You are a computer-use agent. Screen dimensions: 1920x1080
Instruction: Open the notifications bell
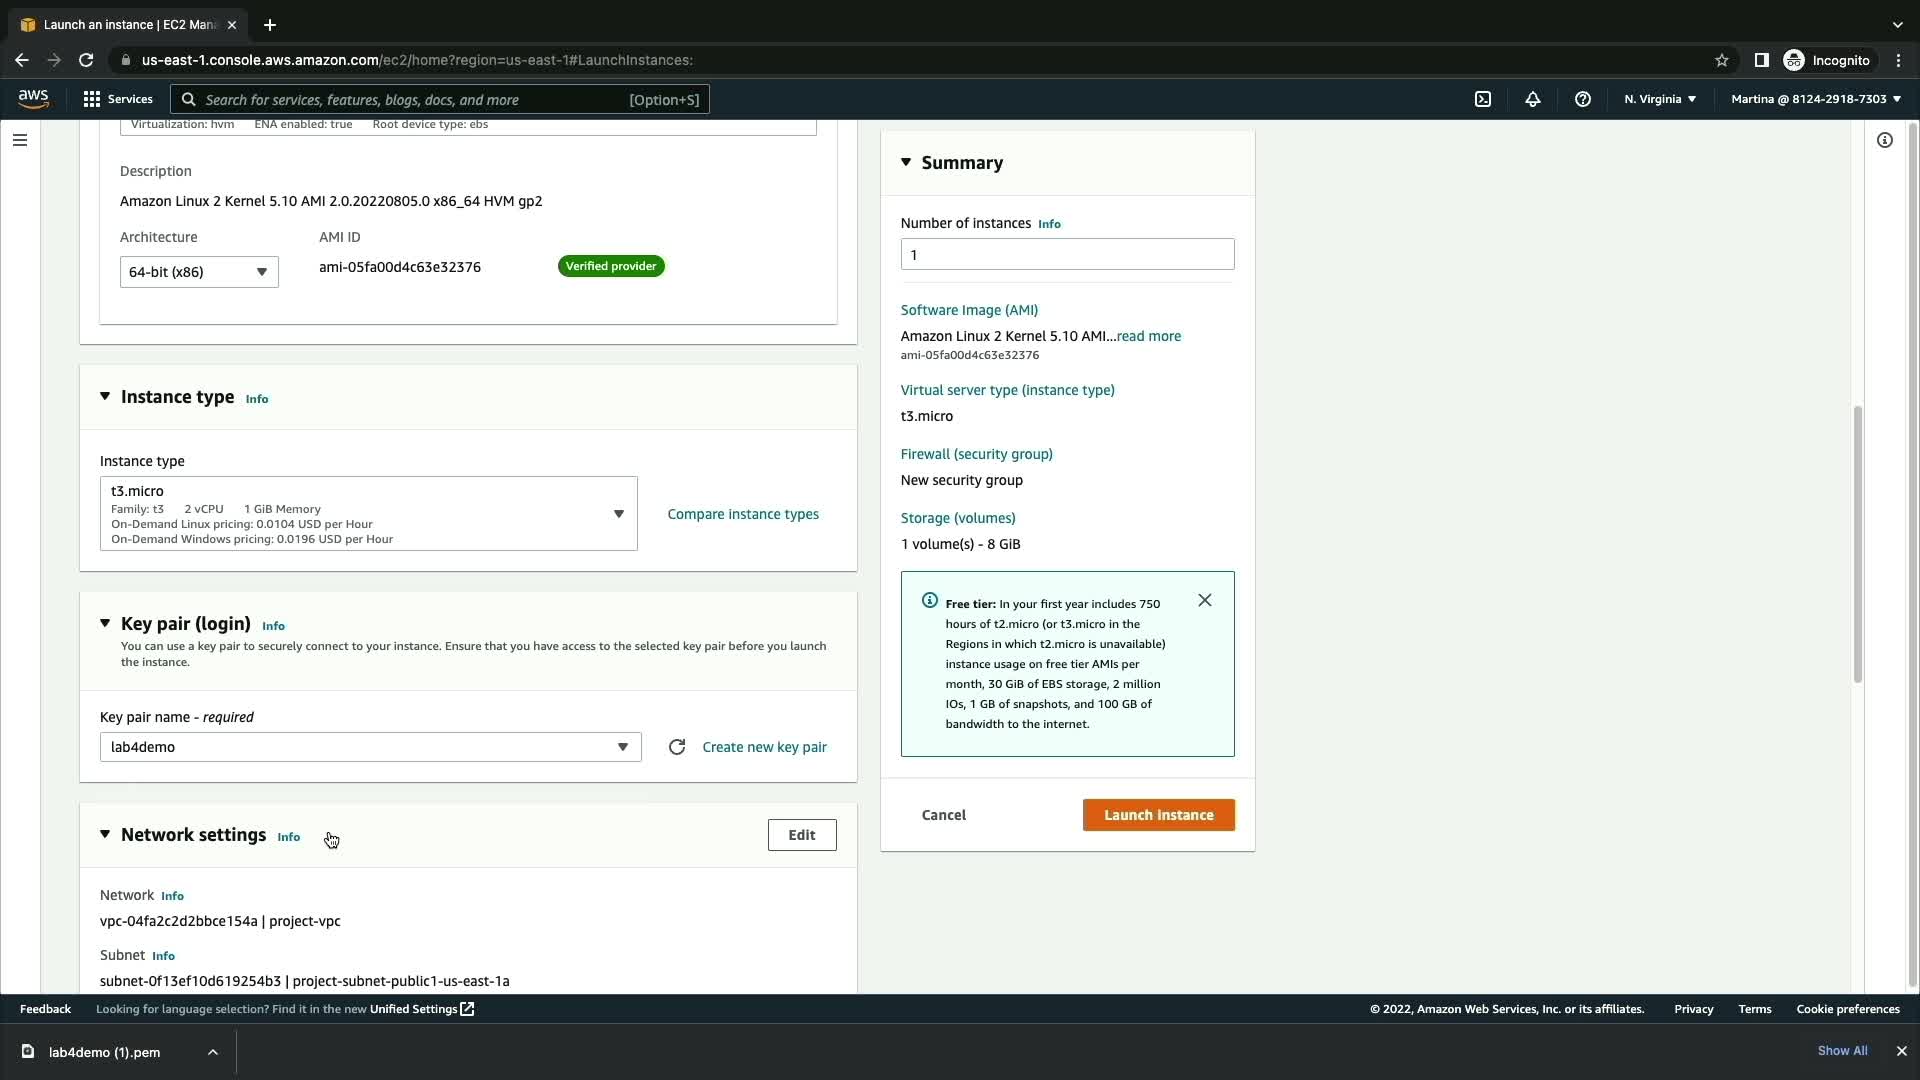(1532, 99)
